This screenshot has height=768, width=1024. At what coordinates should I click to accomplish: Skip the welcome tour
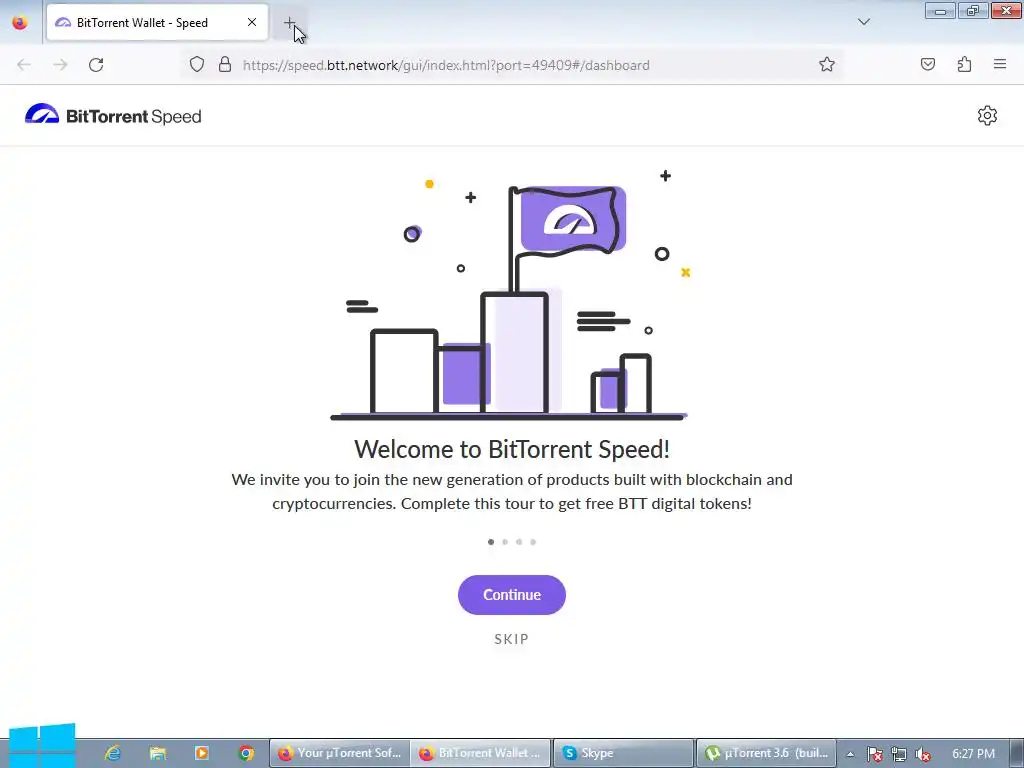511,639
